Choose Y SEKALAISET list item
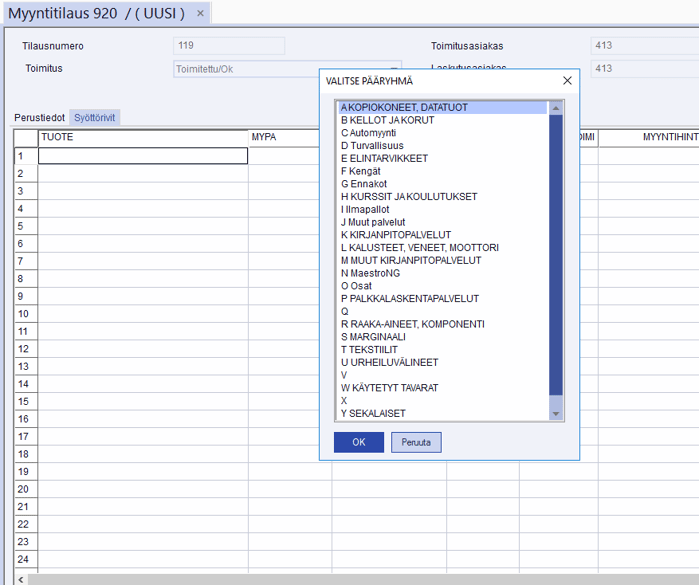The height and width of the screenshot is (585, 699). (x=373, y=413)
